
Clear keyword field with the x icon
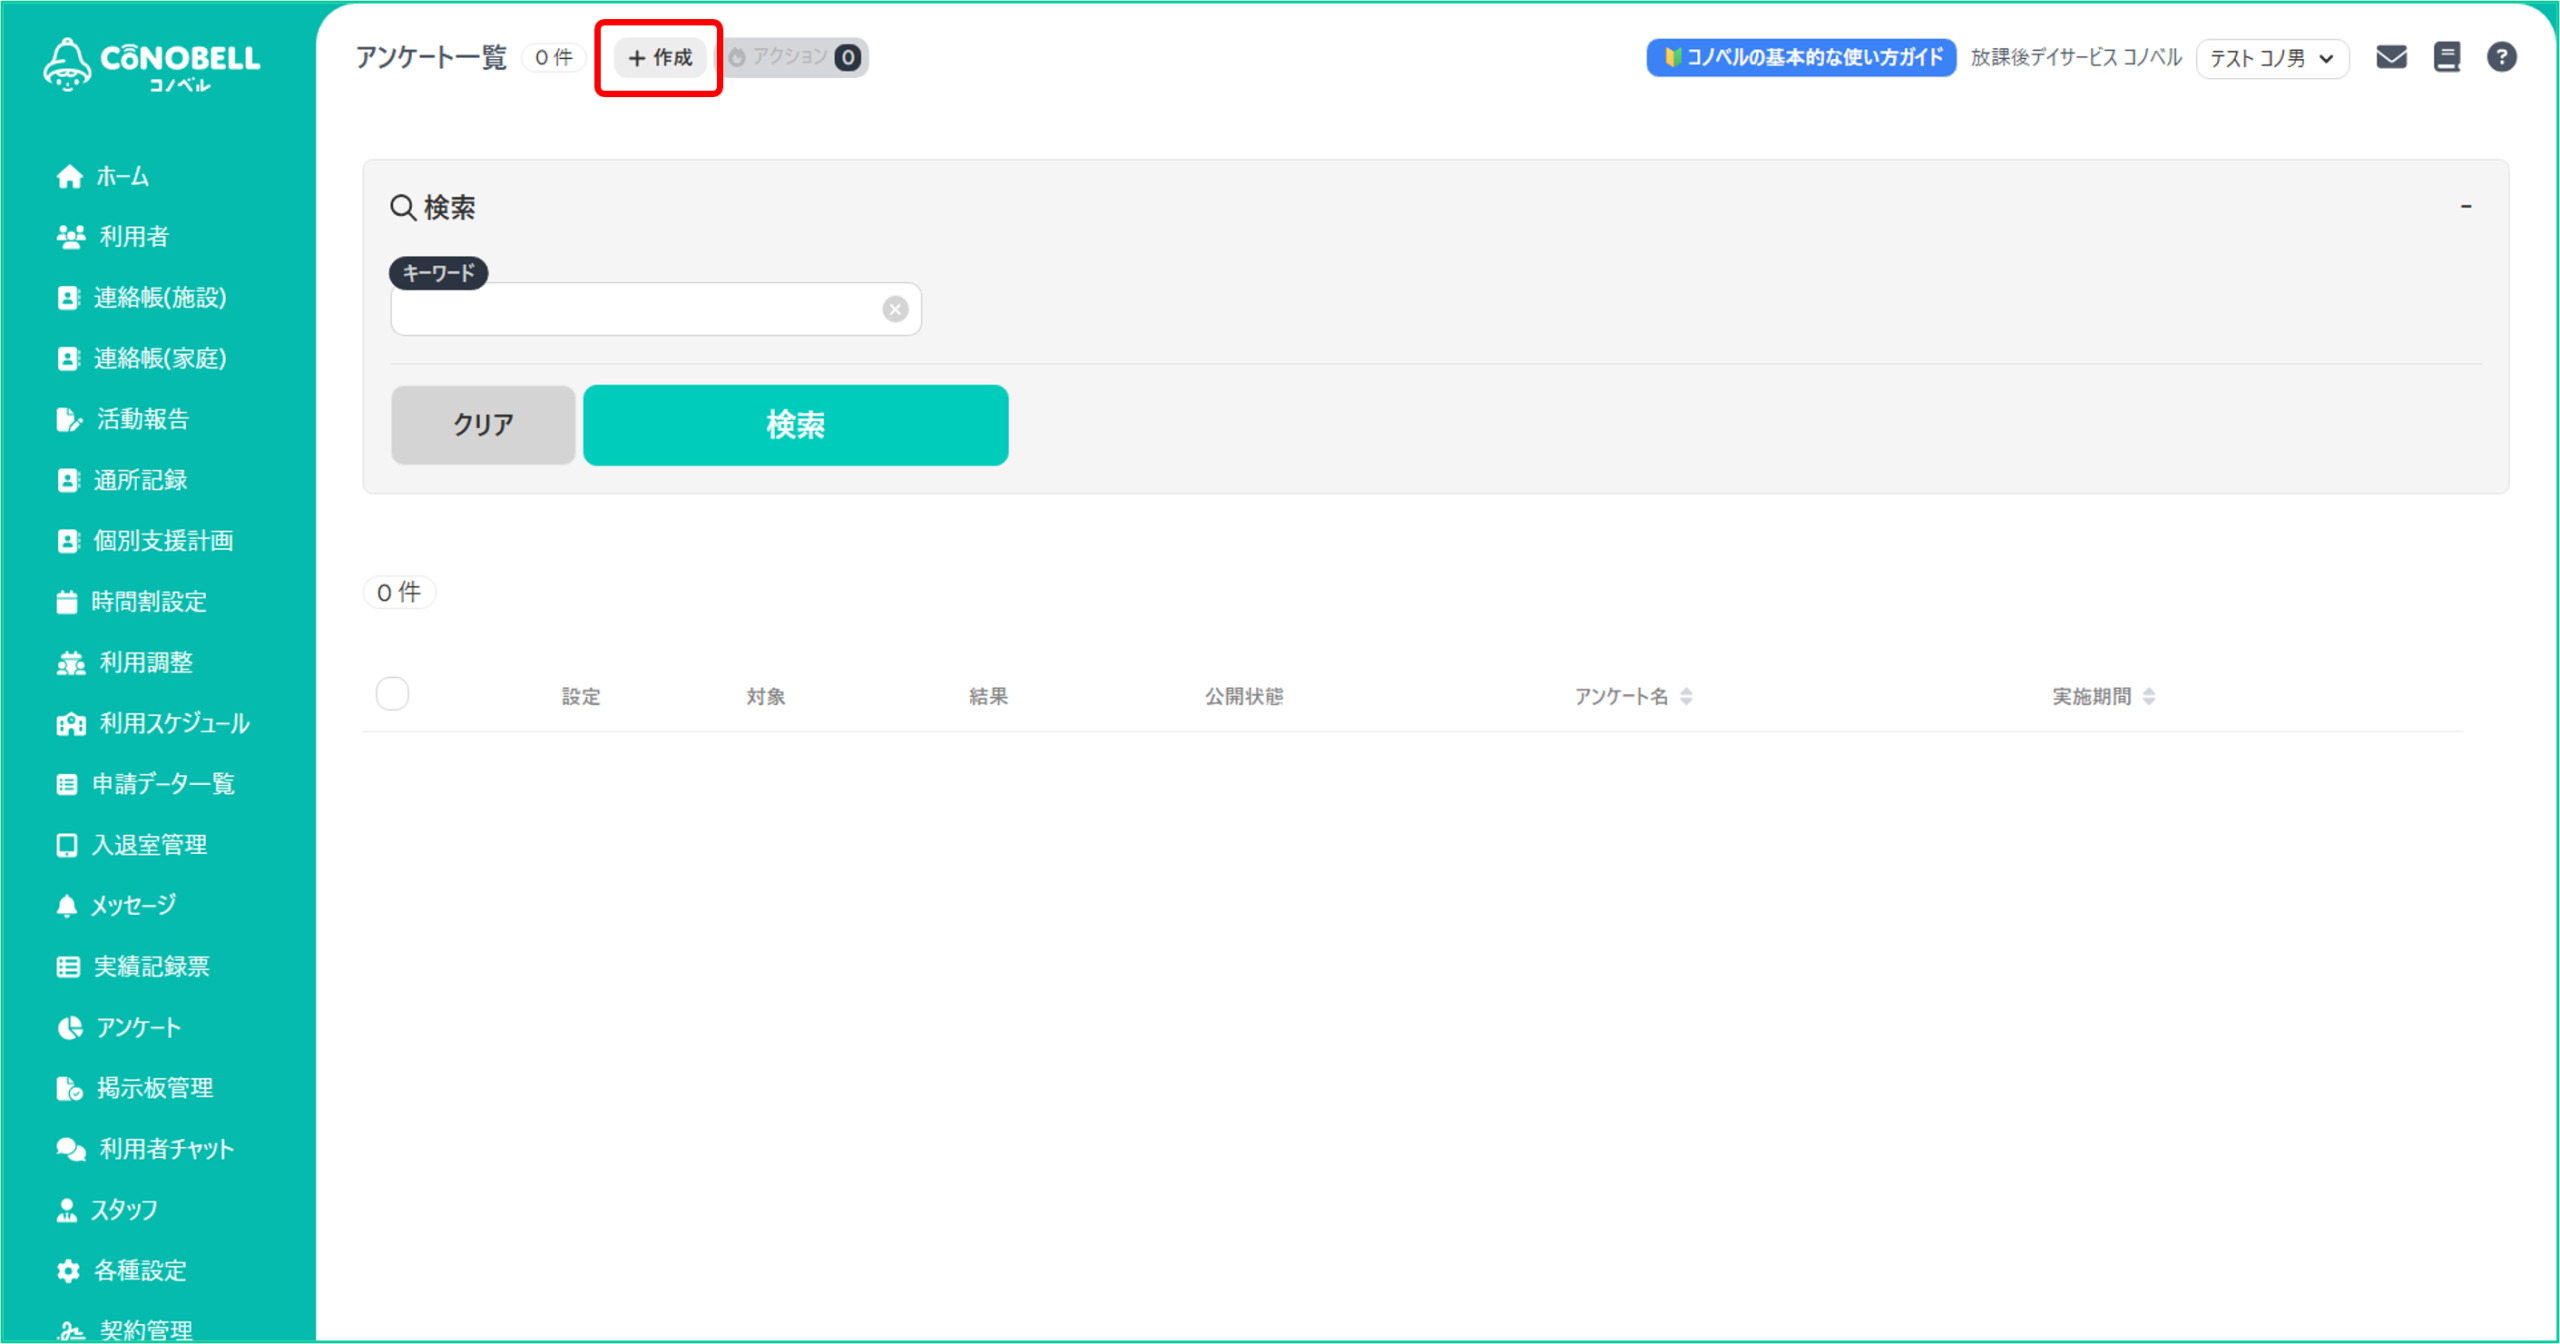(x=895, y=309)
